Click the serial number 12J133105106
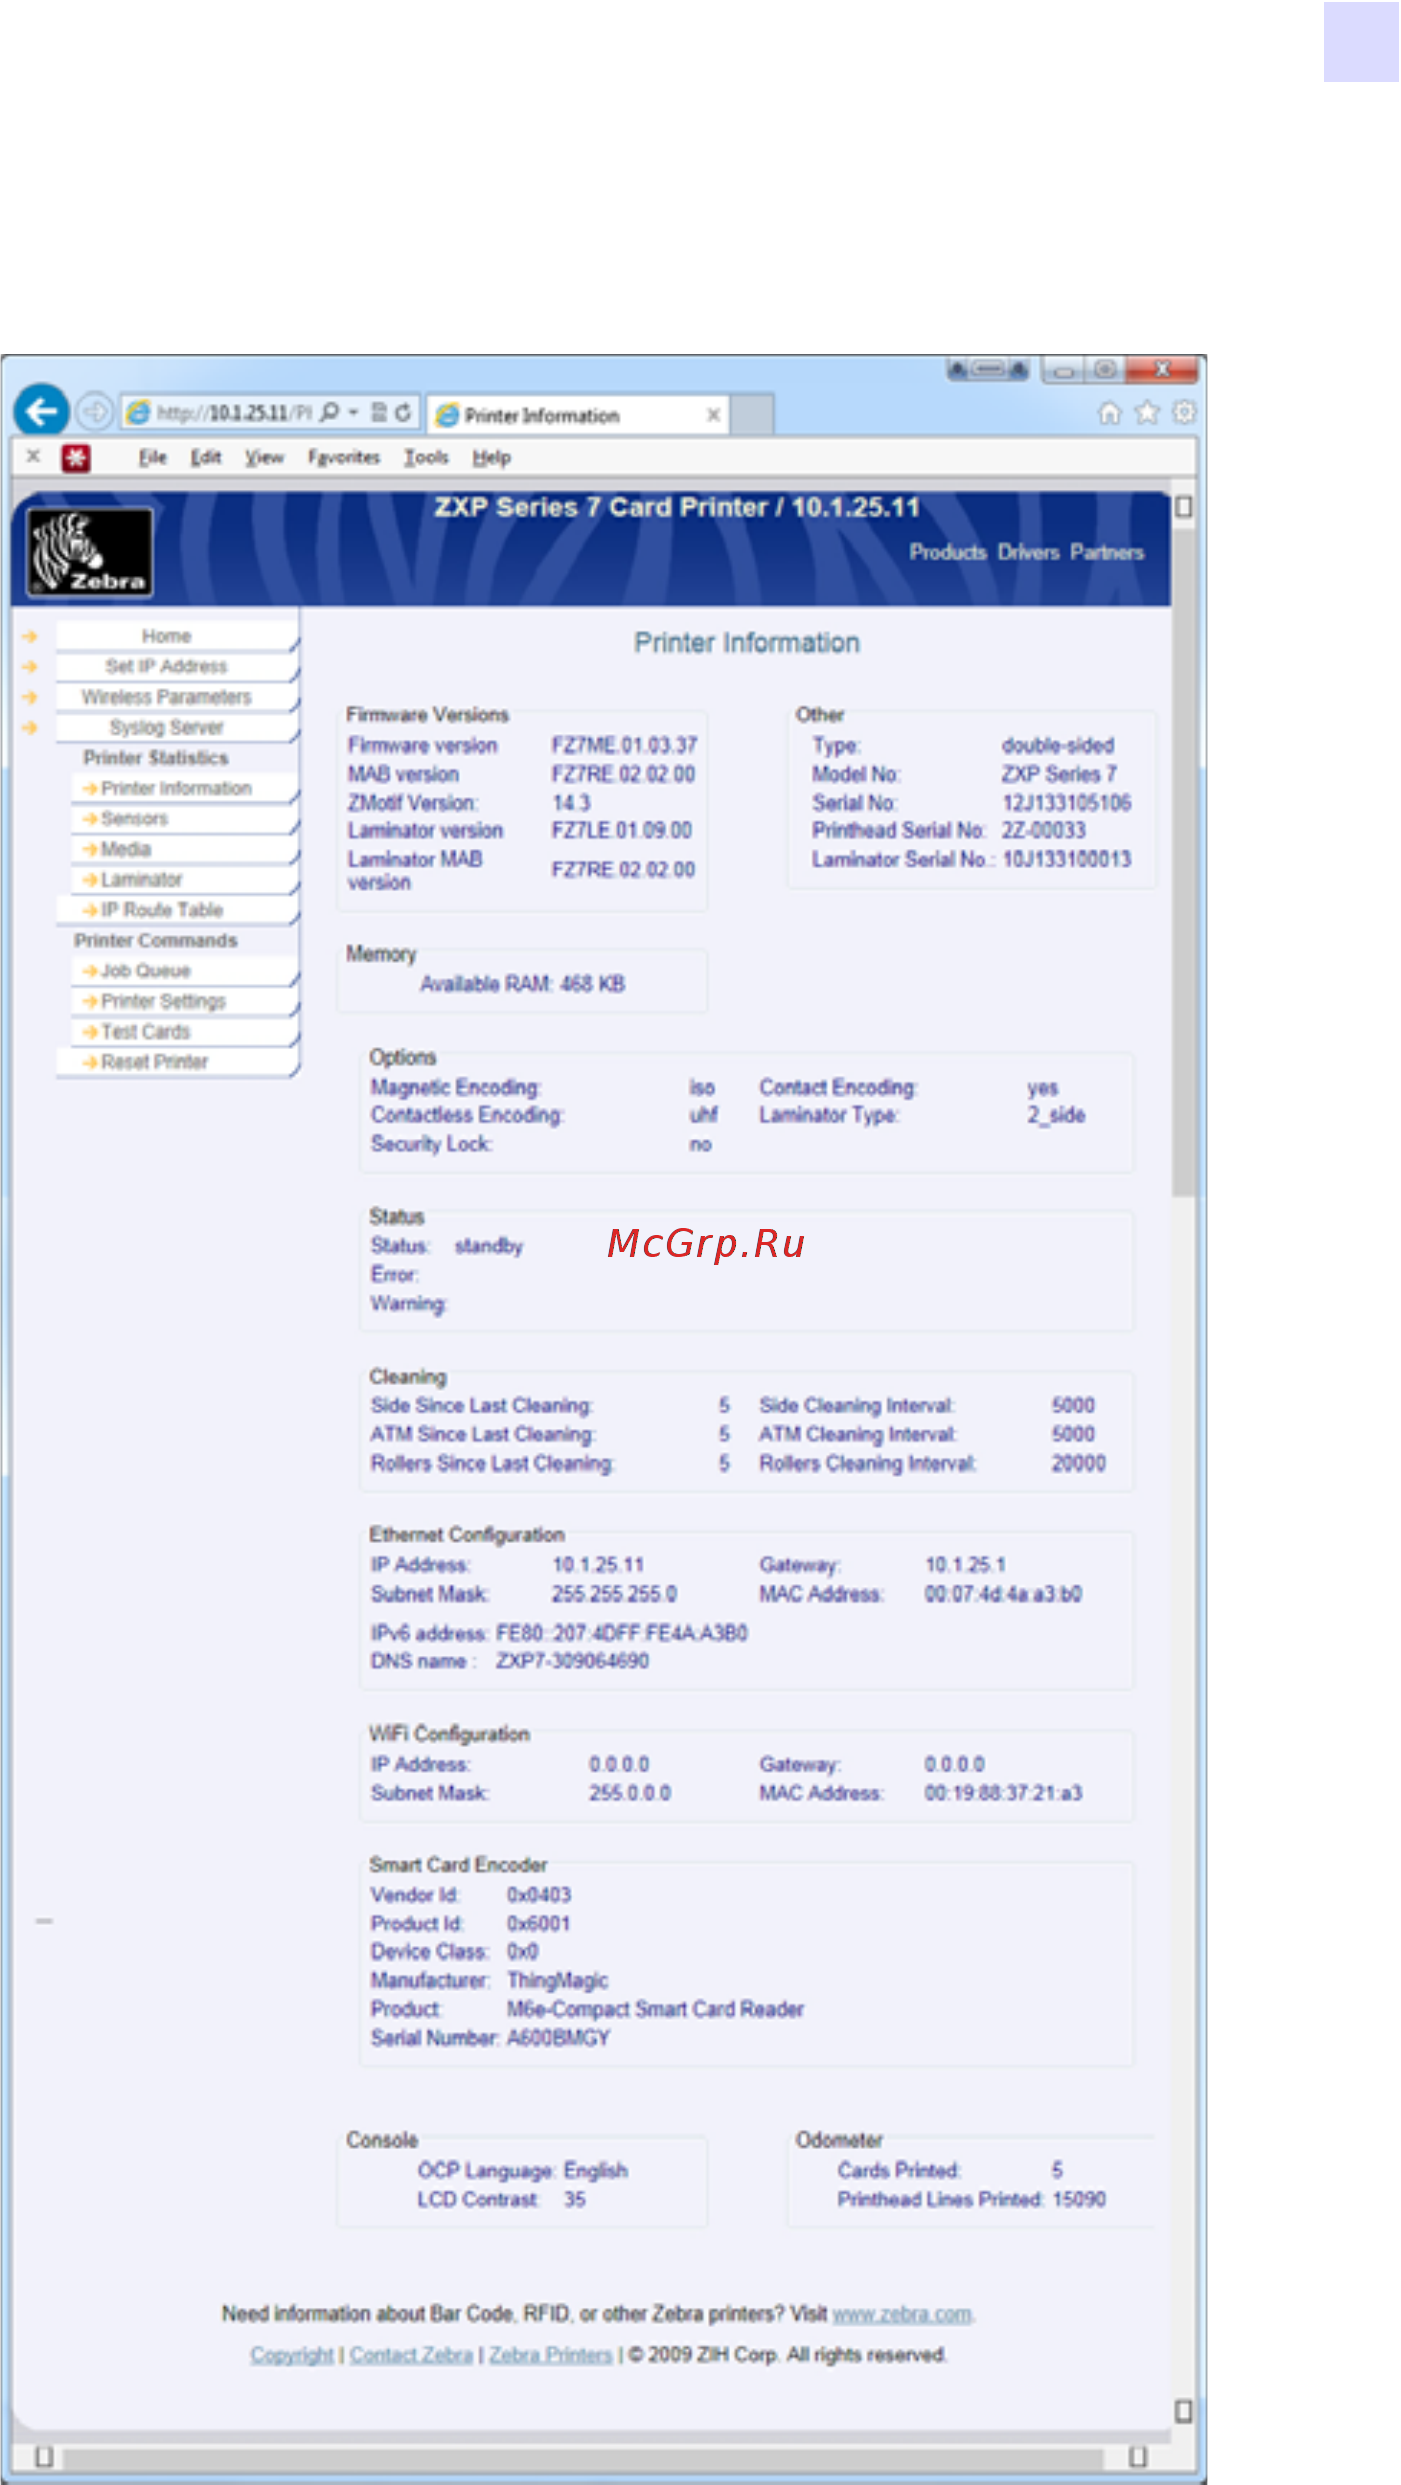The width and height of the screenshot is (1401, 2485). click(1066, 803)
